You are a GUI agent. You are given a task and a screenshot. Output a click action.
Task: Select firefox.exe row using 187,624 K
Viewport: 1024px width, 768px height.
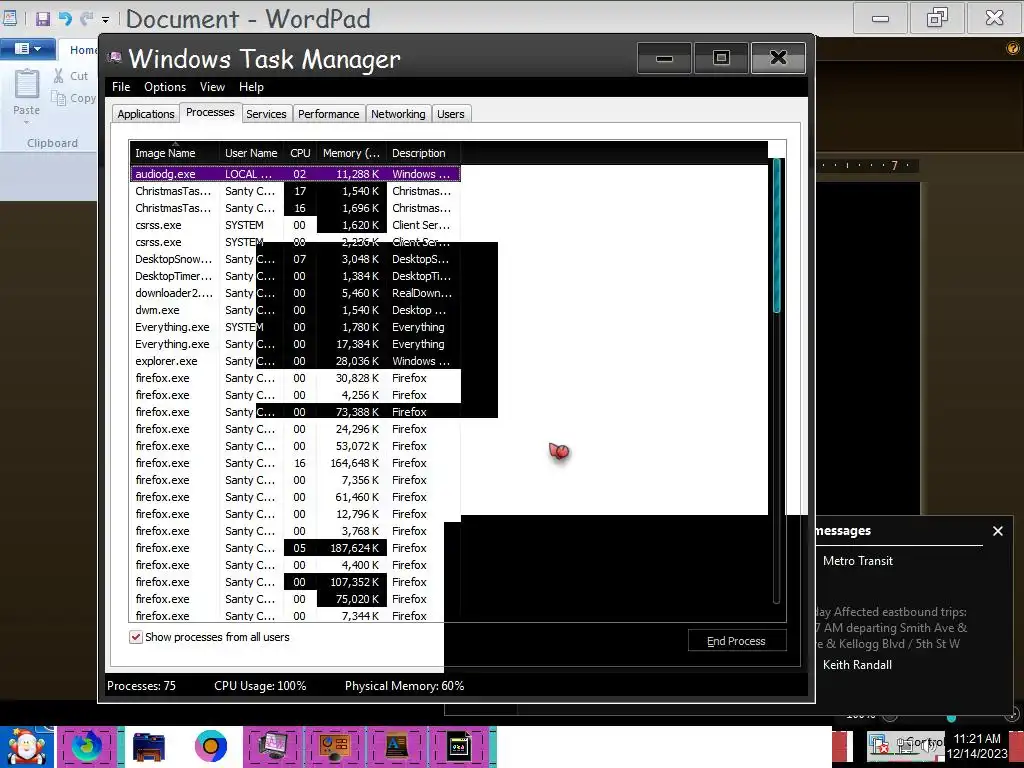point(295,548)
